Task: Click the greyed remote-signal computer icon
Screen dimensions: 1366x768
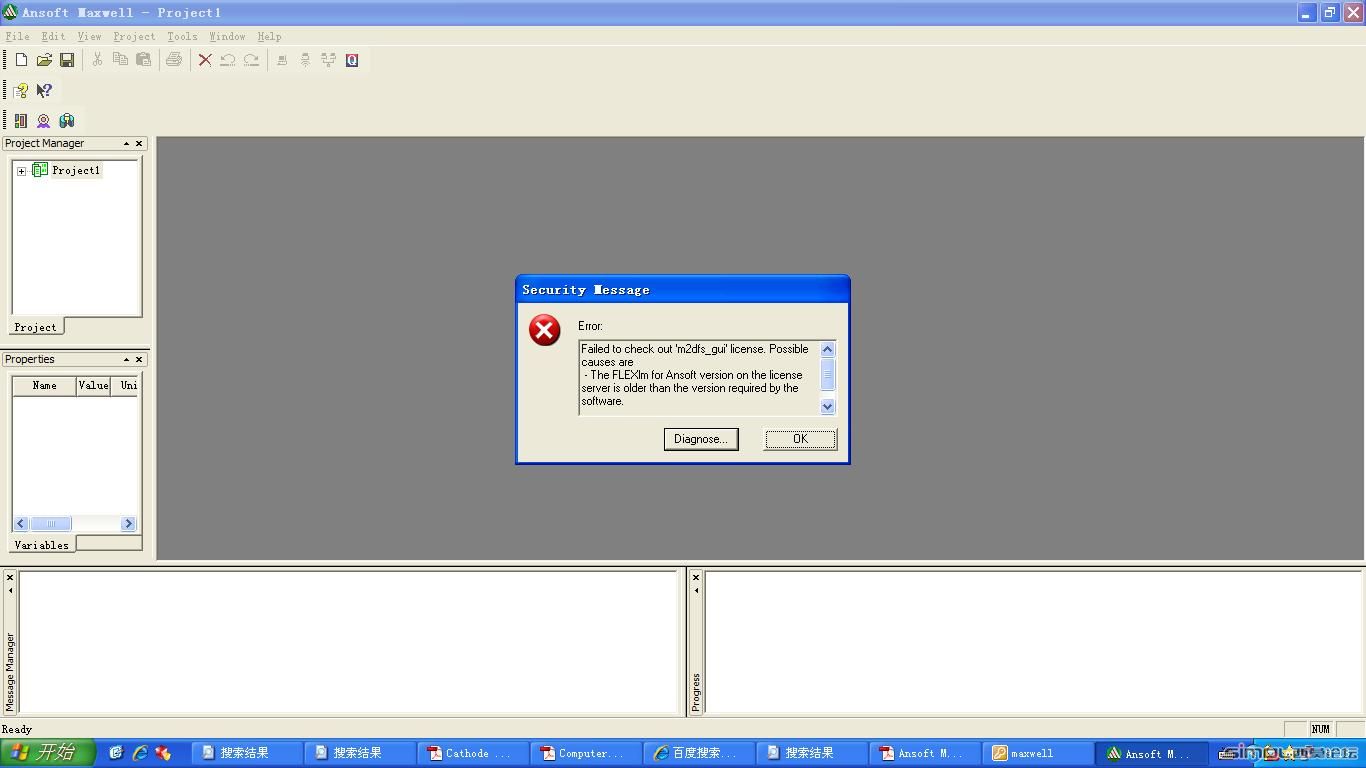Action: [305, 60]
